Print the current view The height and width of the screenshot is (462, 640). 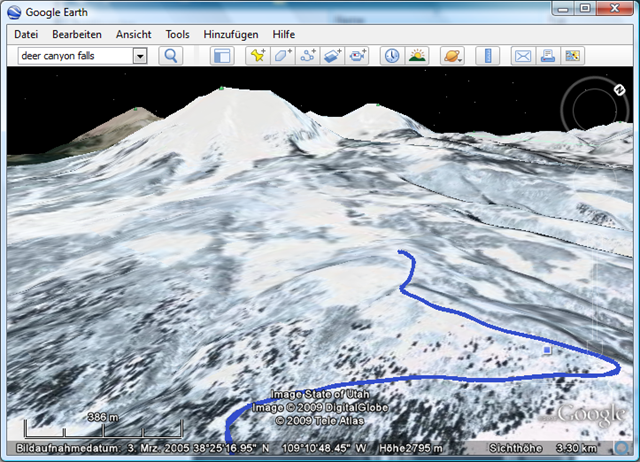pyautogui.click(x=547, y=56)
